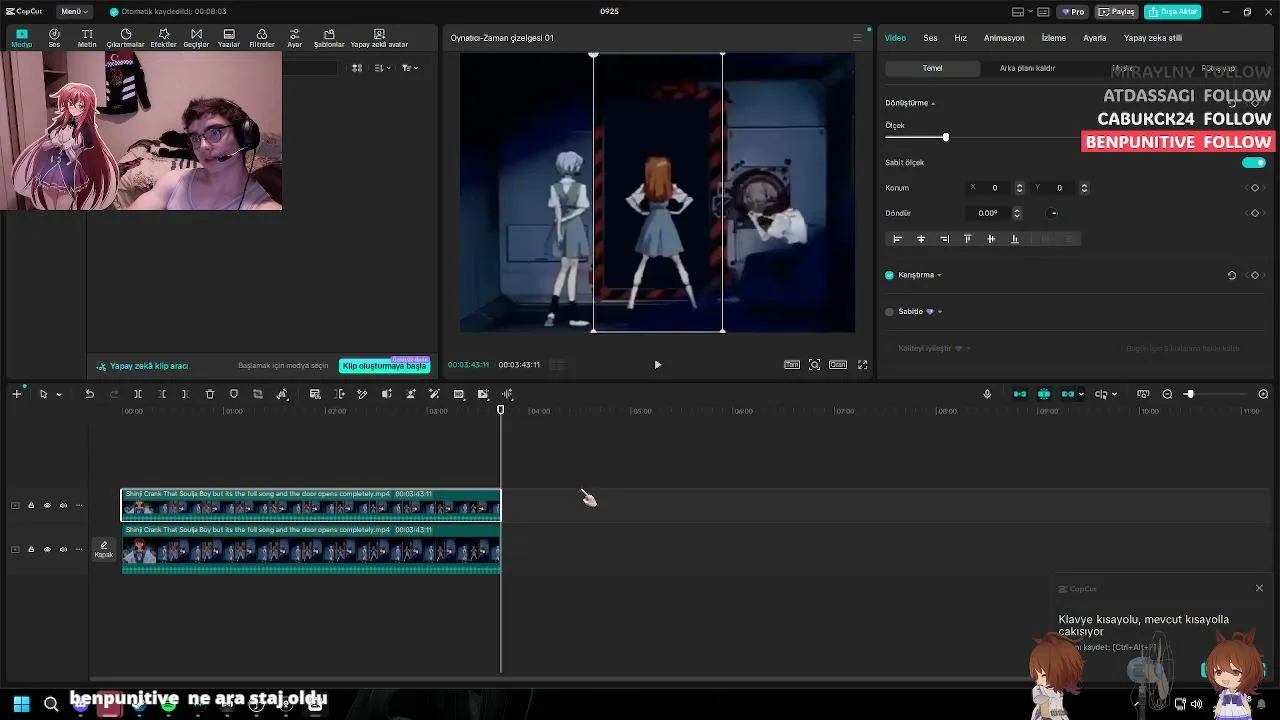
Task: Click the microphone voice-over record icon
Action: pos(987,394)
